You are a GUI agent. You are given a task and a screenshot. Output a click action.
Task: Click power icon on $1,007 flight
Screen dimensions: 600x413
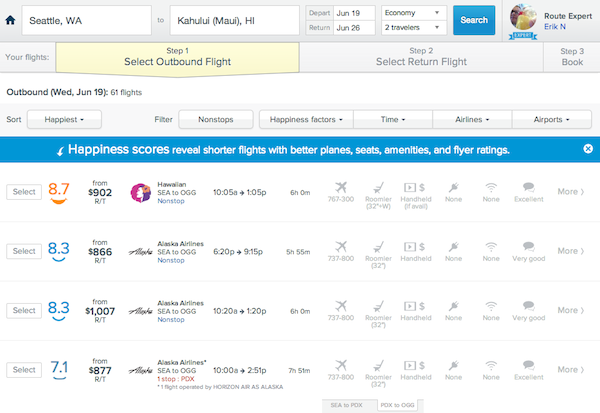(x=453, y=306)
